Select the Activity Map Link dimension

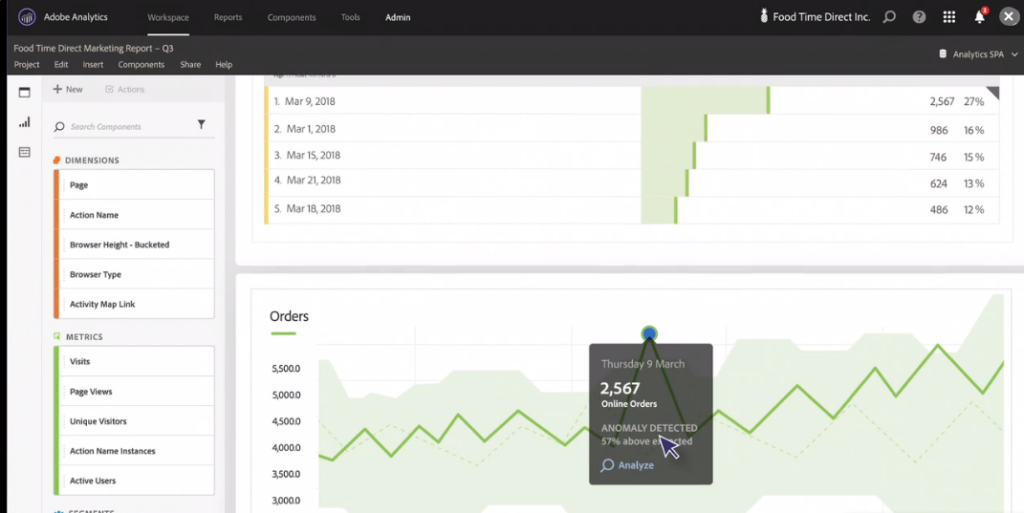[x=134, y=304]
